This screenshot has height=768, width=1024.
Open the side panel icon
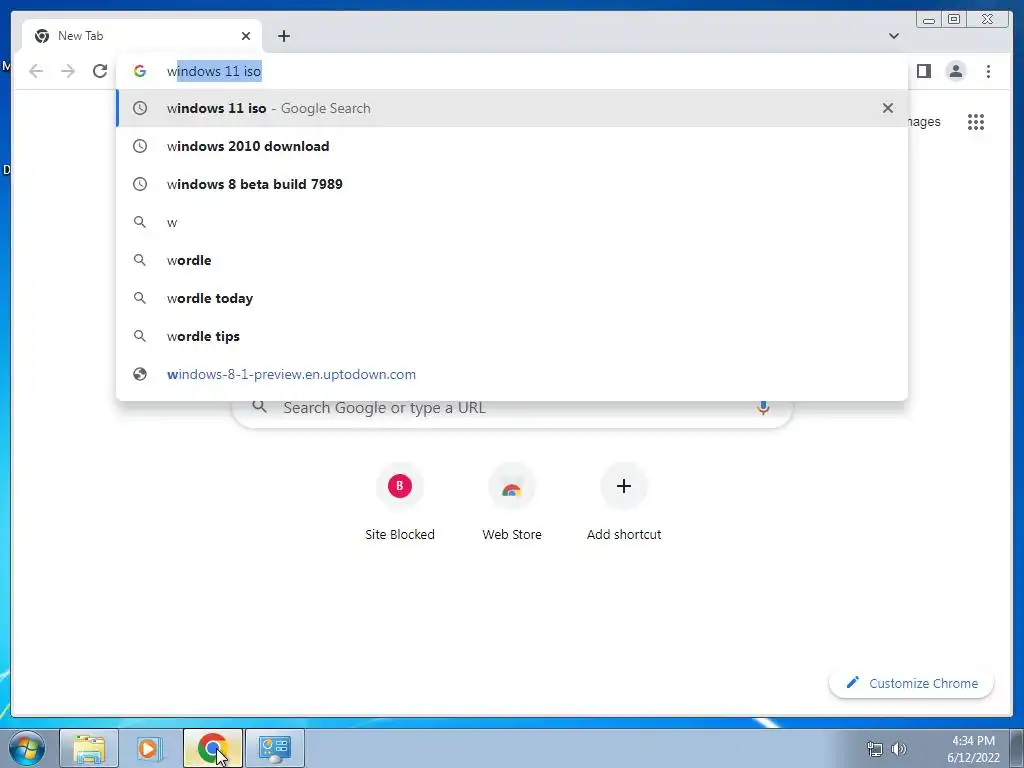pos(923,71)
